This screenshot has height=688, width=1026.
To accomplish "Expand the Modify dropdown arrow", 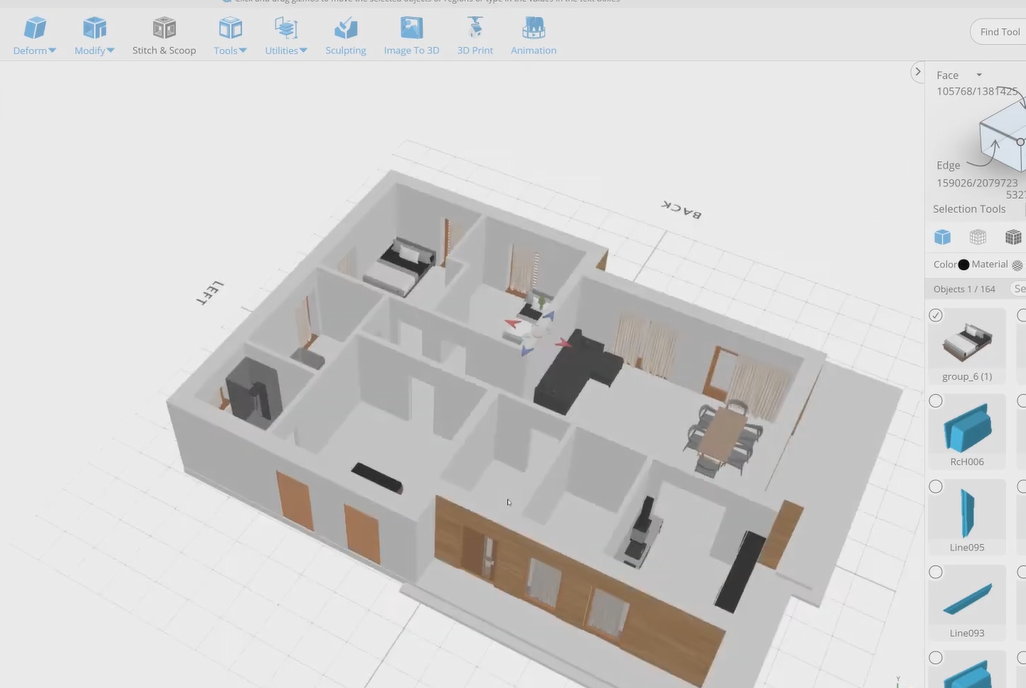I will [111, 50].
